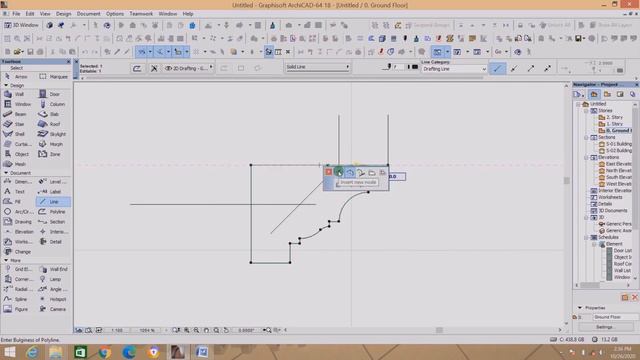This screenshot has width=640, height=360.
Task: Select the Roof tool
Action: click(x=50, y=124)
